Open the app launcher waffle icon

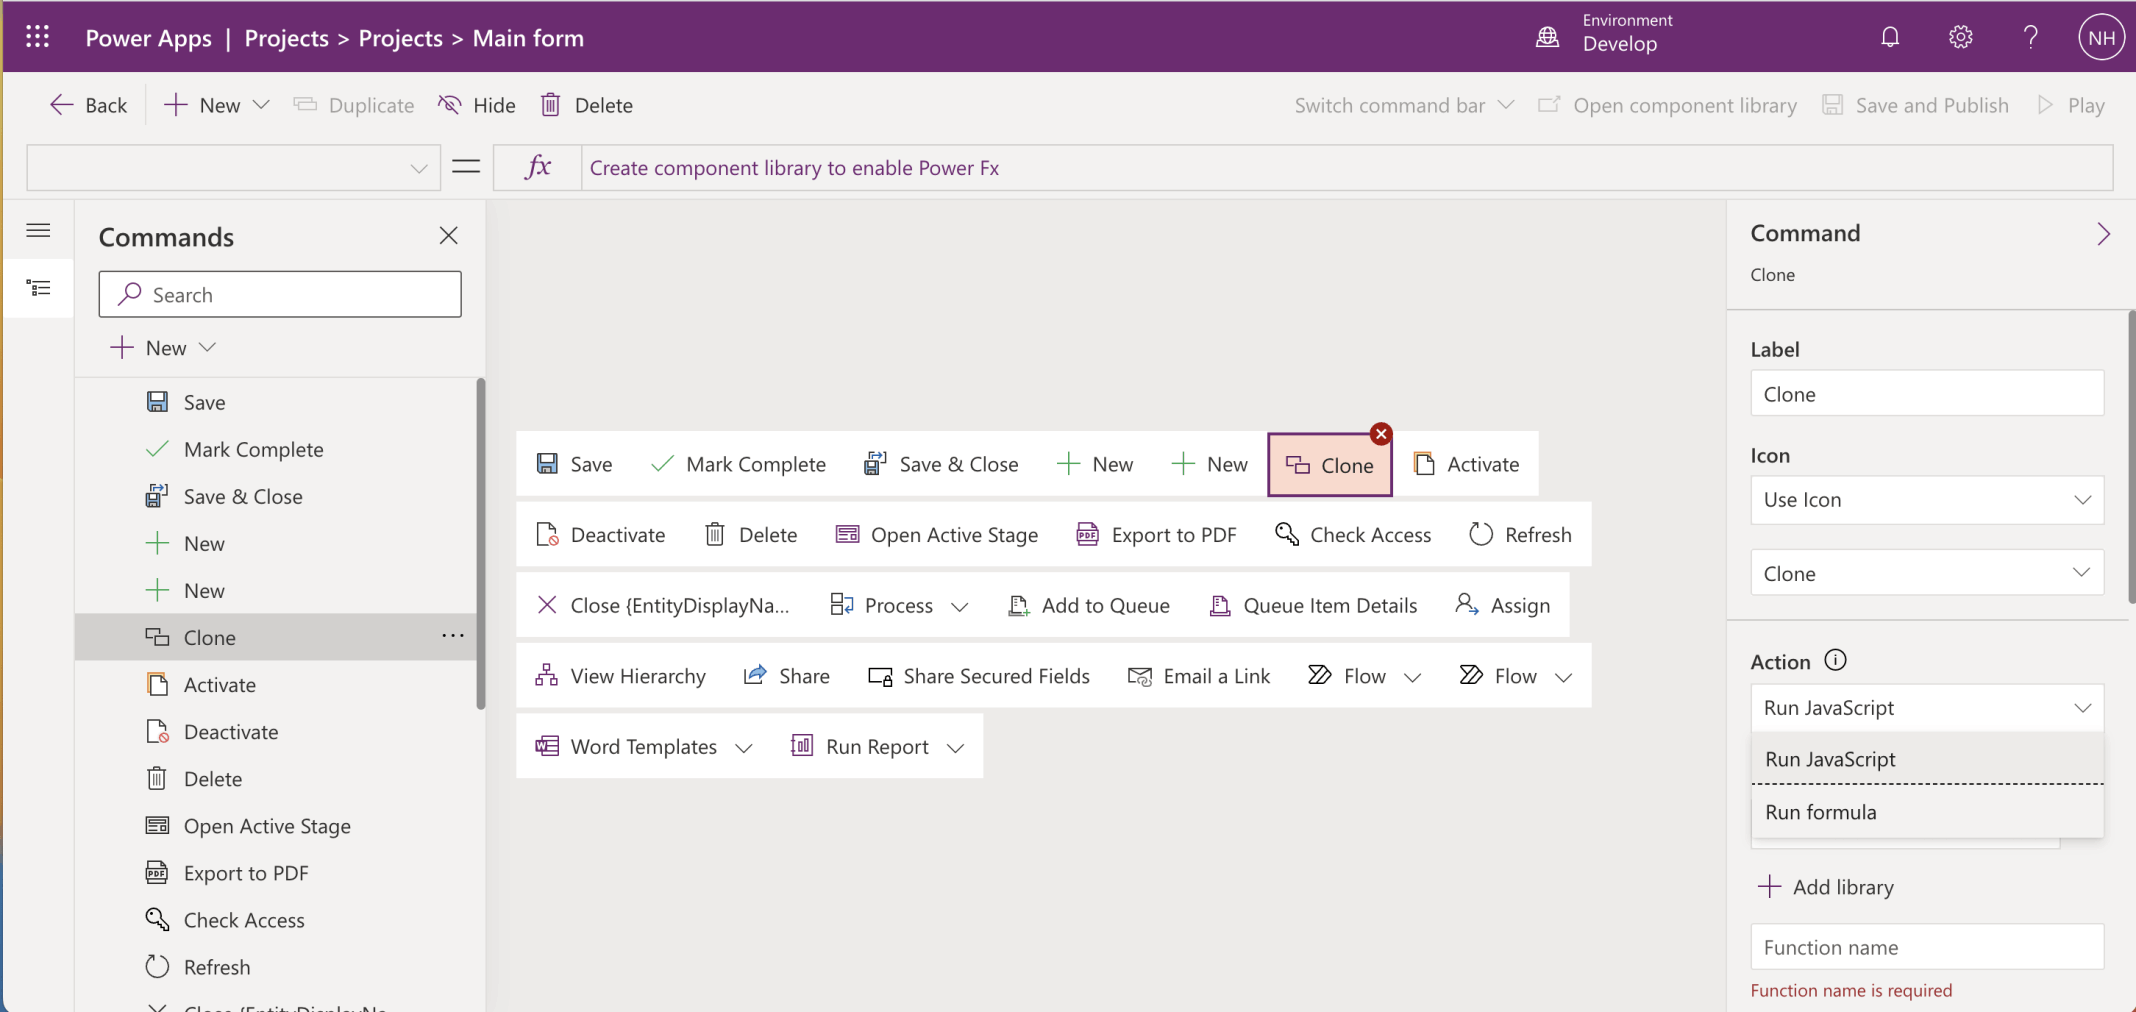pos(37,37)
